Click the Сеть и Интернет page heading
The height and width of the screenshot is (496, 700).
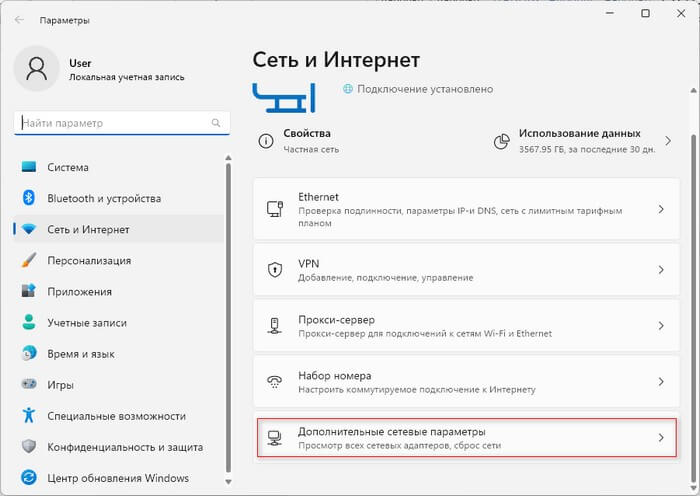(336, 60)
